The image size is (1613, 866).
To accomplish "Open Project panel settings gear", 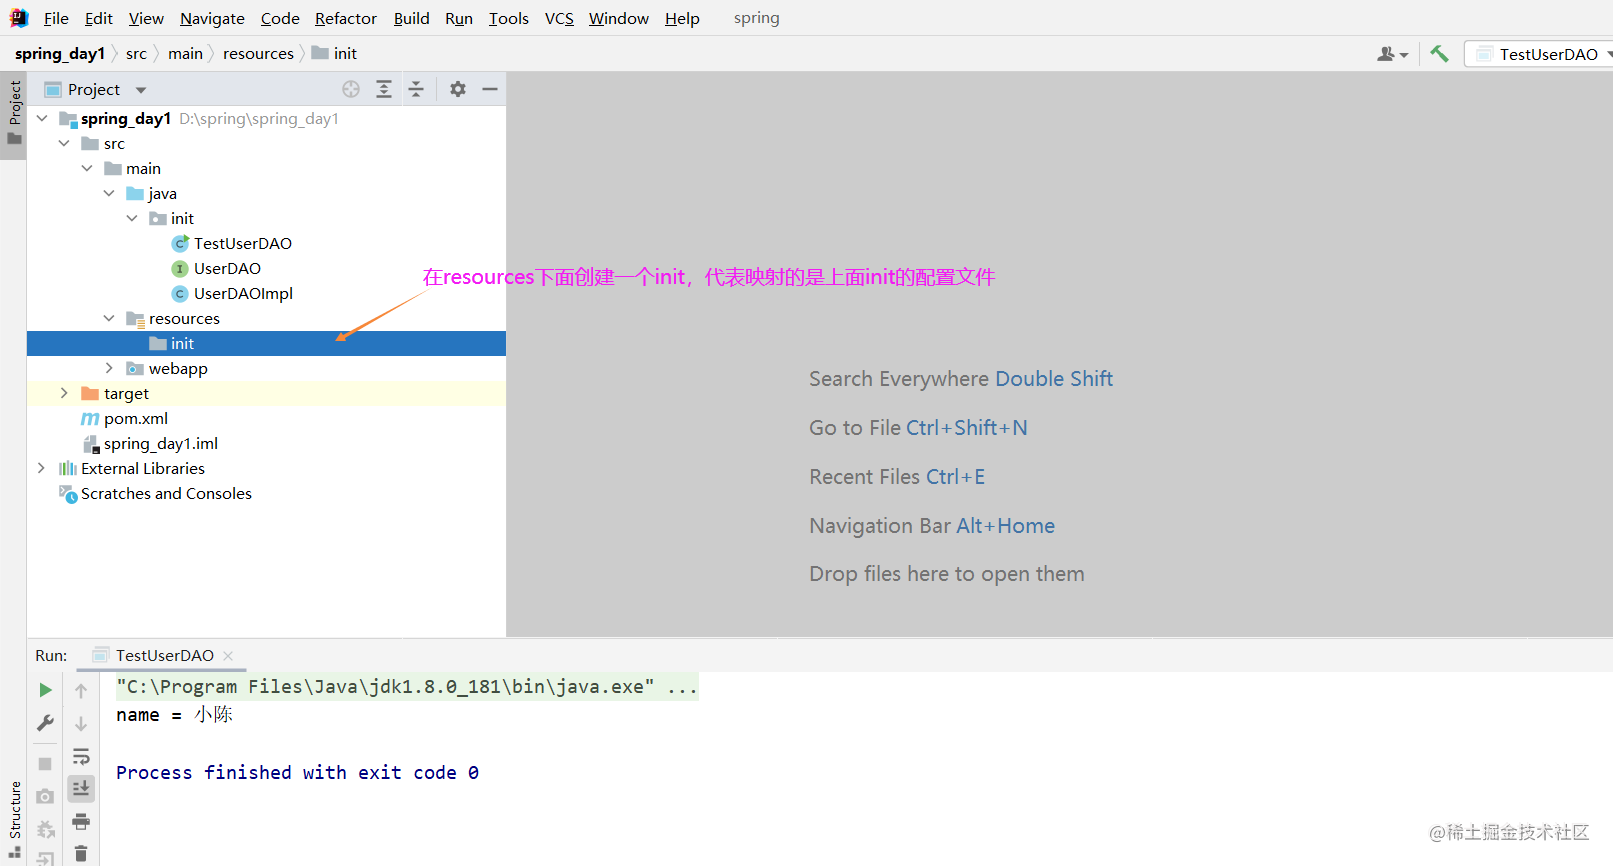I will click(458, 89).
